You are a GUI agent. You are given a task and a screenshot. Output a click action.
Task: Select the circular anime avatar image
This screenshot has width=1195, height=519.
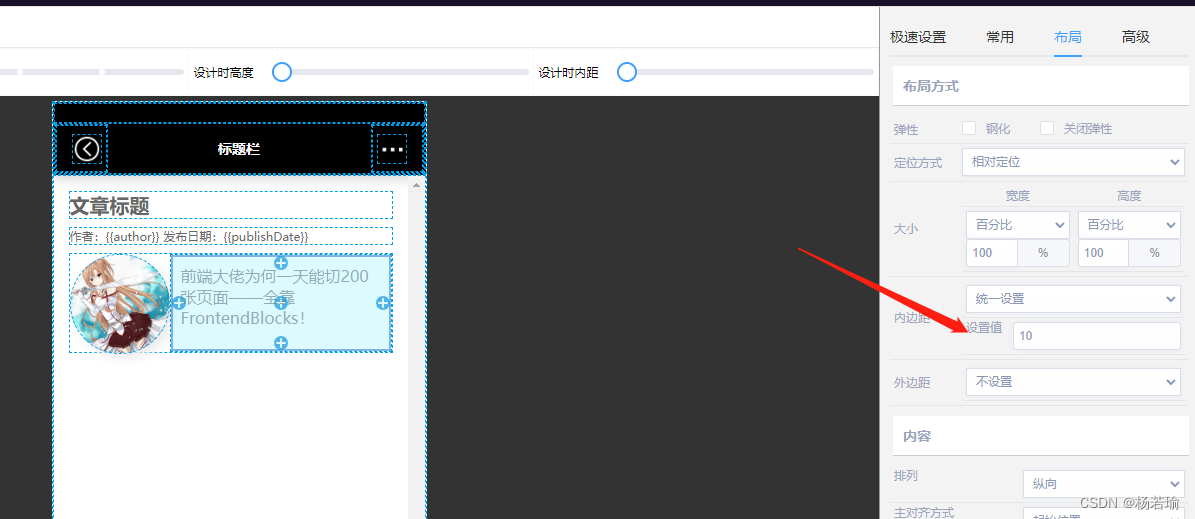pos(120,303)
